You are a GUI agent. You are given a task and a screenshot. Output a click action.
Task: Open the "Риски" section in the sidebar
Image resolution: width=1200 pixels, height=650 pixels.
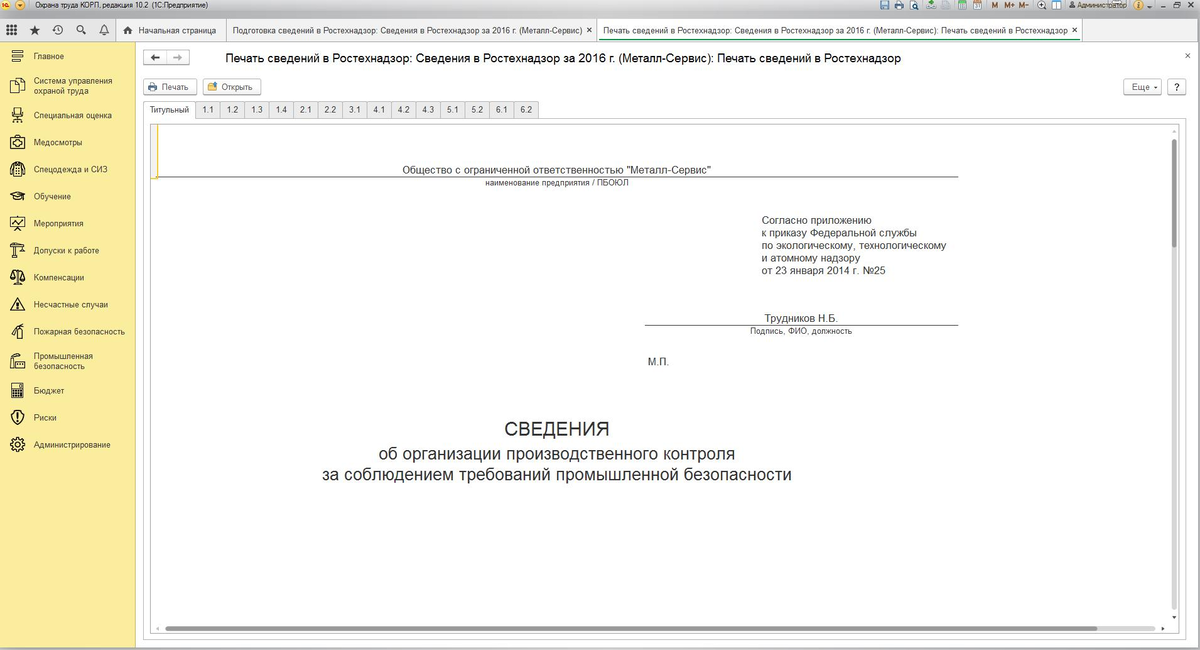pos(43,417)
